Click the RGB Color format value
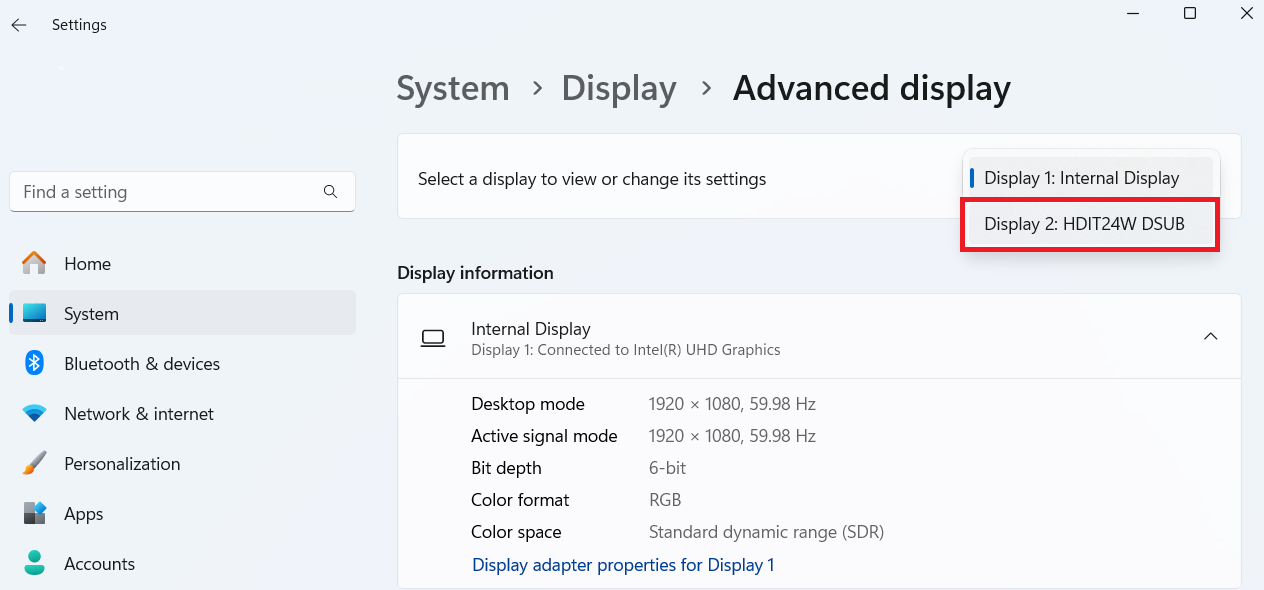1264x590 pixels. [665, 500]
